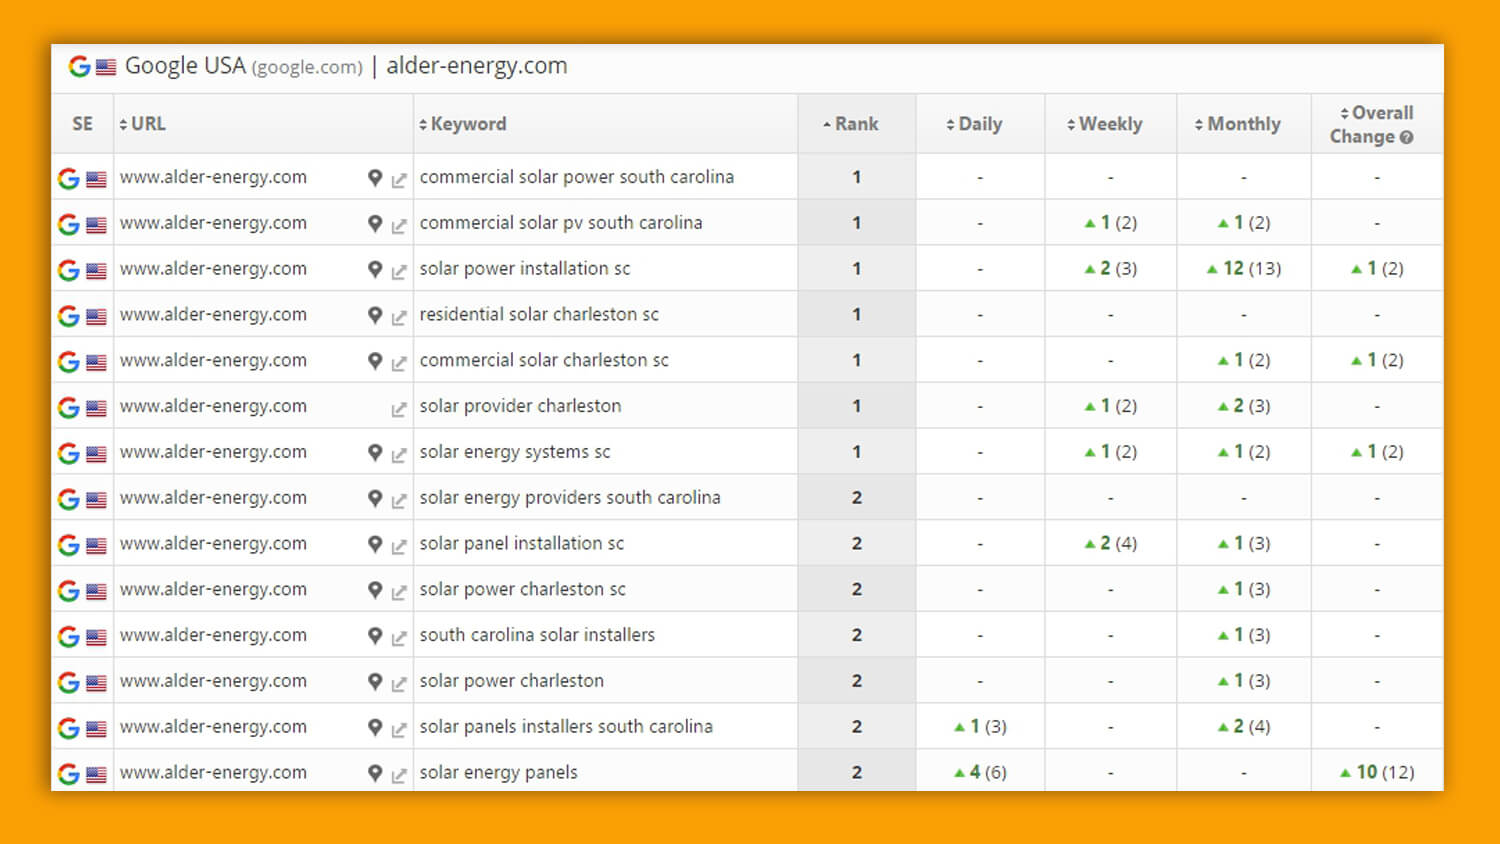
Task: Click location pin for 'solar power charleston' row
Action: click(375, 682)
